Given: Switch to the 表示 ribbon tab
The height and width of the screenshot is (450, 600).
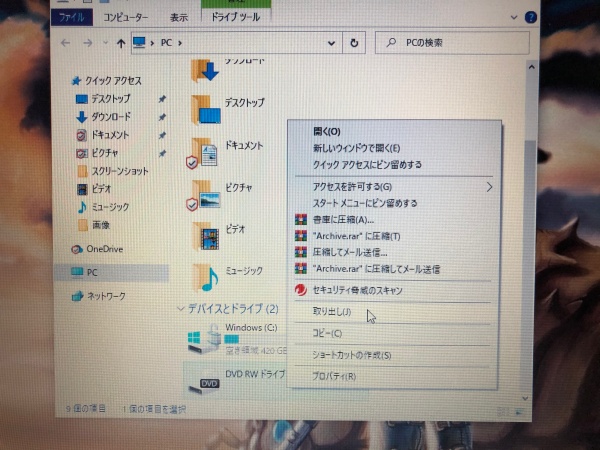Looking at the screenshot, I should coord(178,17).
